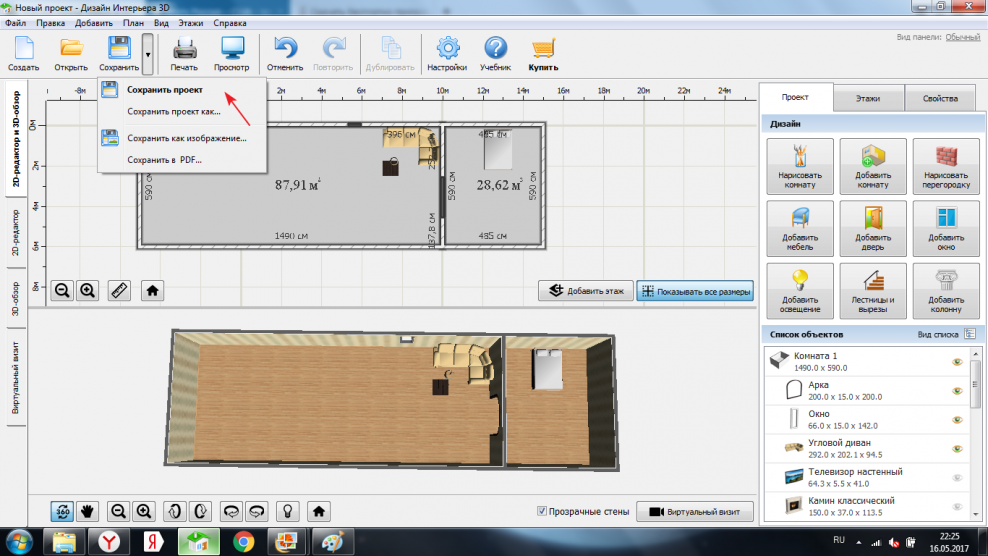Click the Добавить этаж button
Image resolution: width=988 pixels, height=556 pixels.
[585, 292]
